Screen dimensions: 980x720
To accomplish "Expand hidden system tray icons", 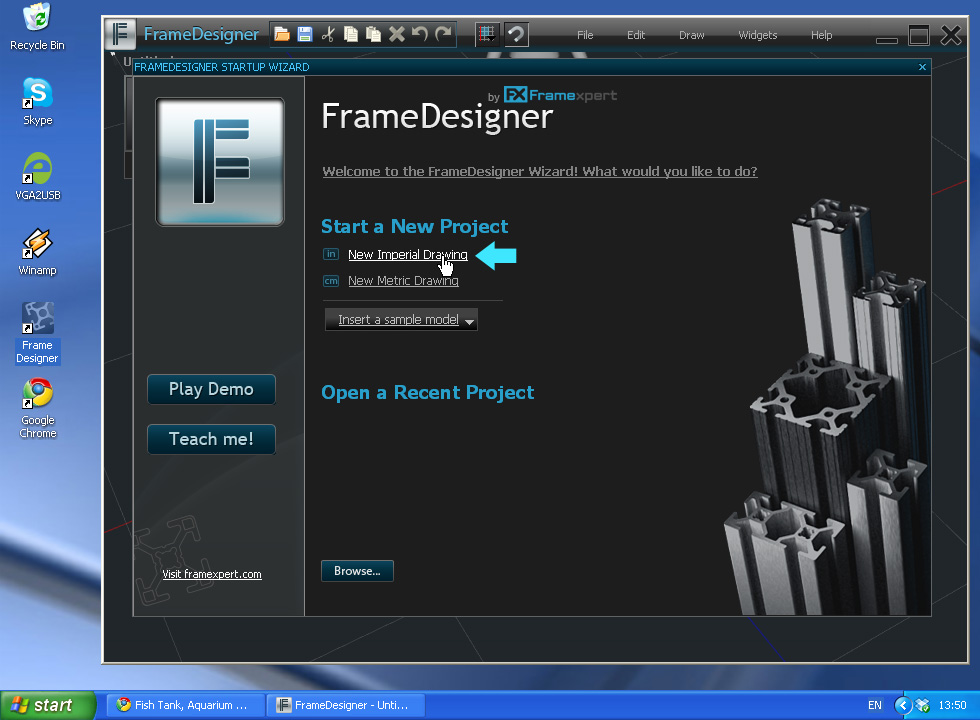I will tap(902, 705).
